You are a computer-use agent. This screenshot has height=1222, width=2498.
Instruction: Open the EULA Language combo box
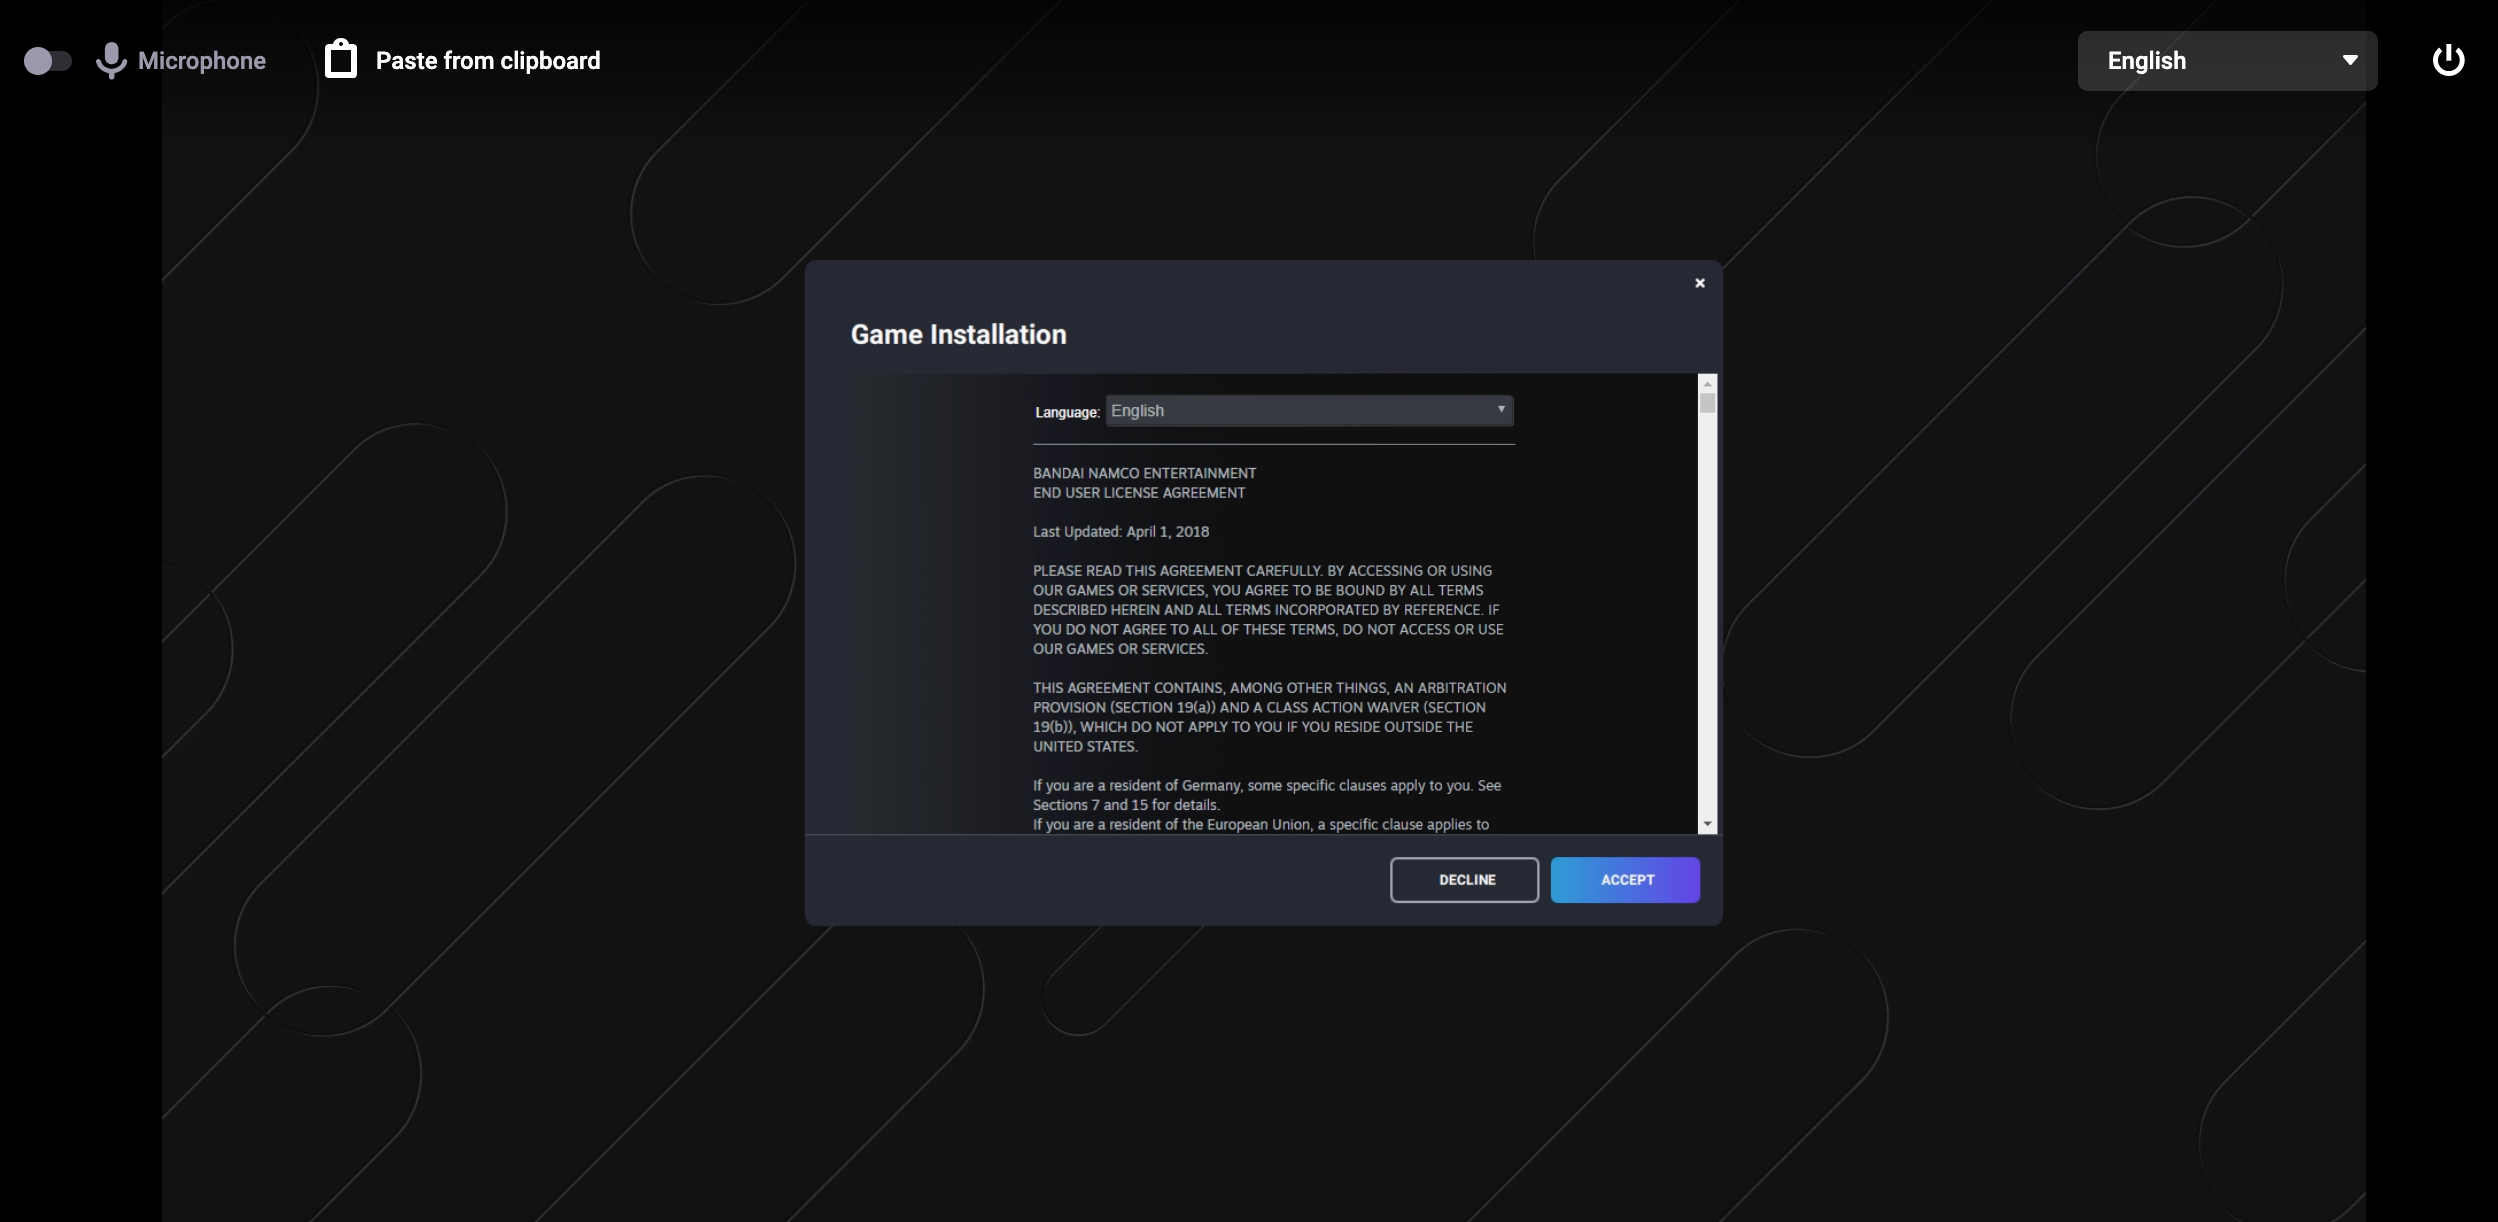point(1309,411)
